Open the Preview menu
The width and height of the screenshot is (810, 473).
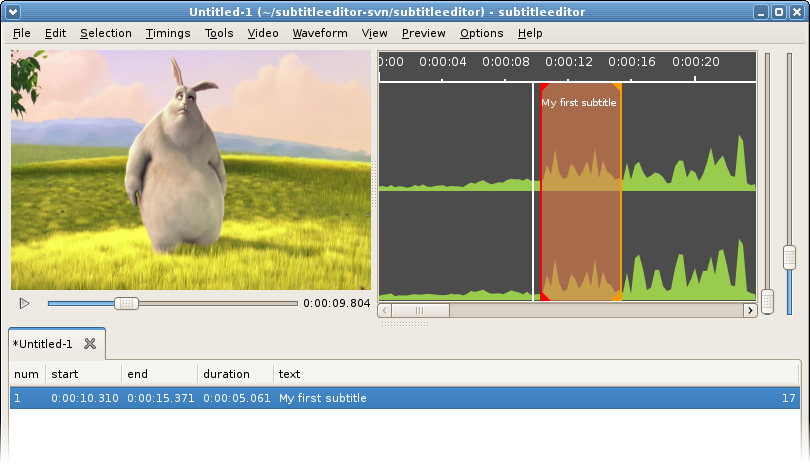tap(424, 34)
